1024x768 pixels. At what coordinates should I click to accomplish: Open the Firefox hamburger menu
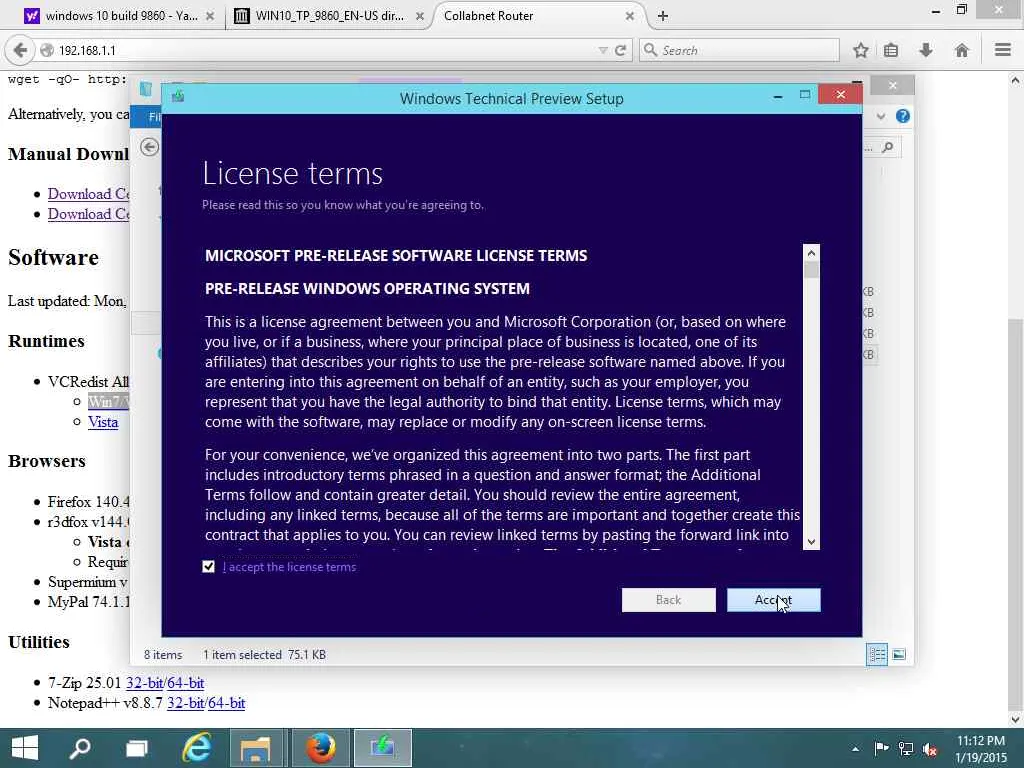click(x=1003, y=50)
